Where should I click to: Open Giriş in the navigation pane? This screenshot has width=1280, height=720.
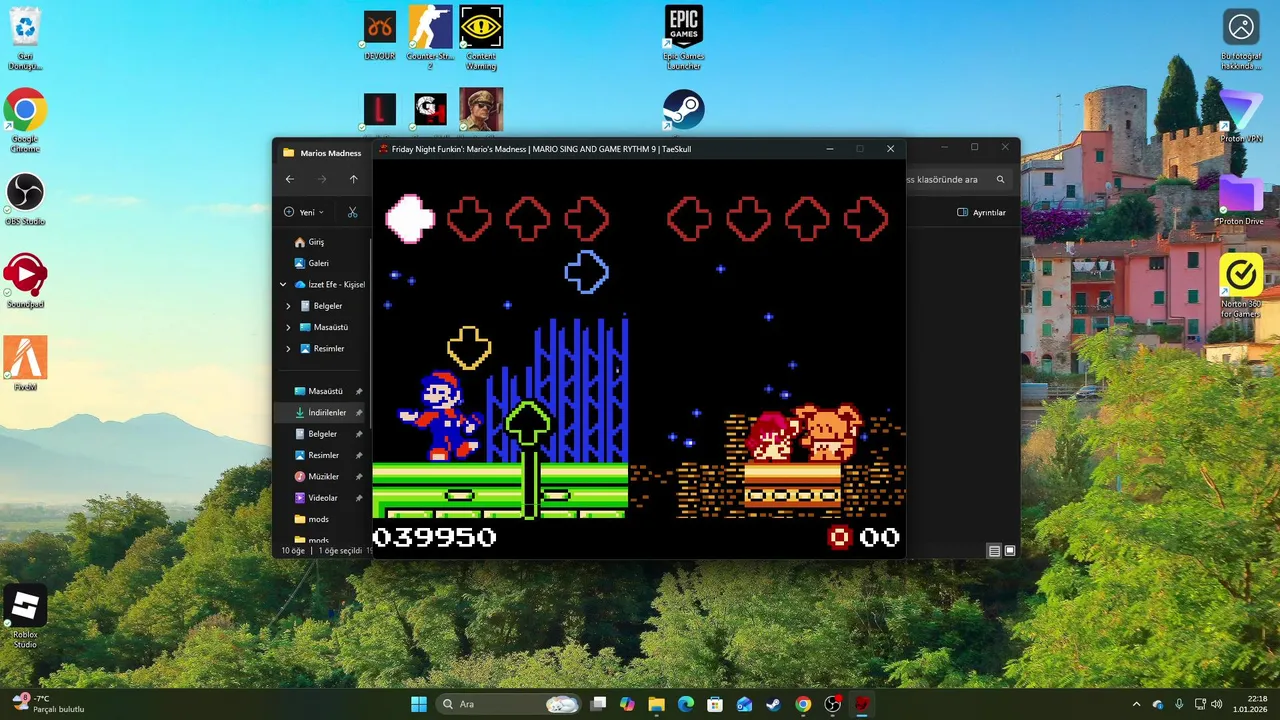click(309, 242)
